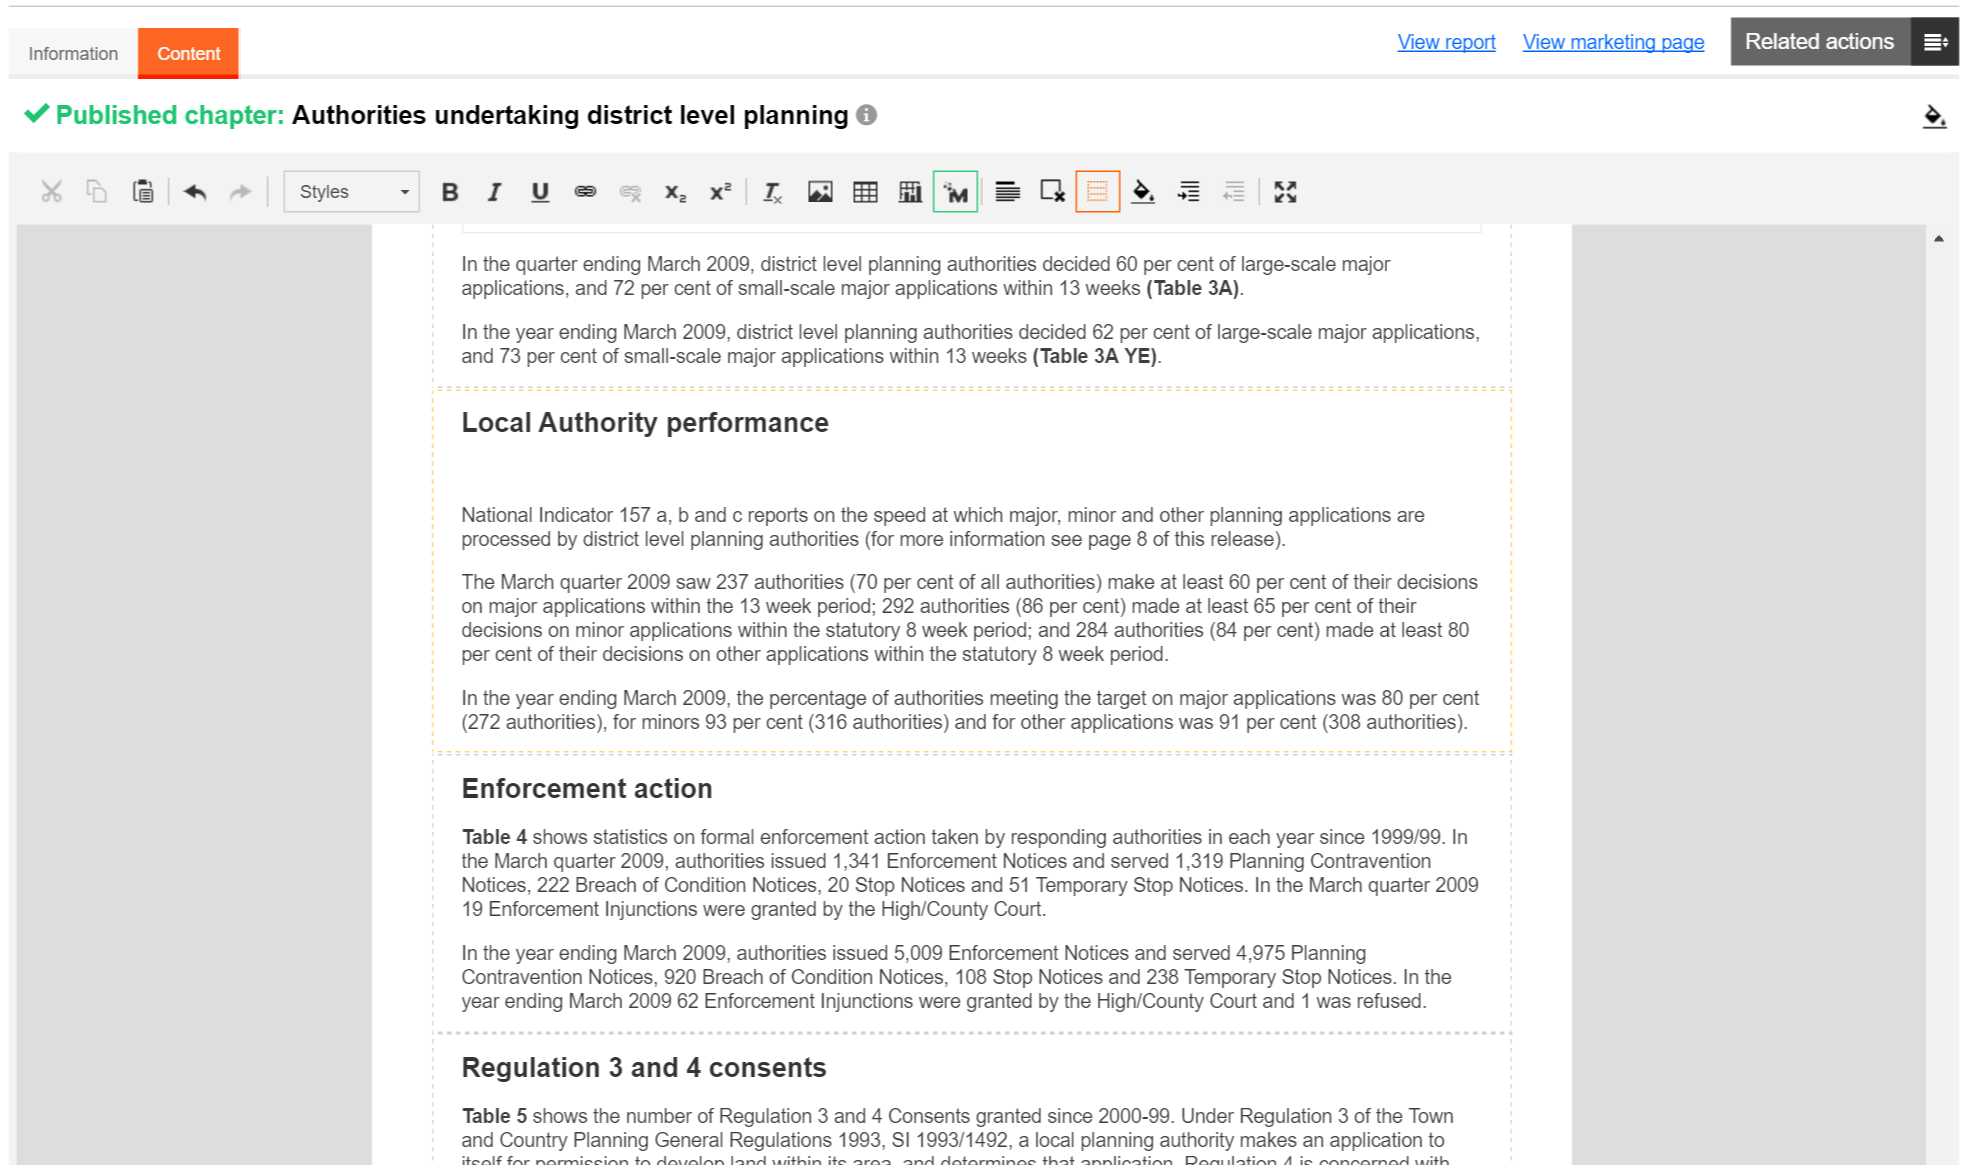Open the Related actions menu
Image resolution: width=1972 pixels, height=1165 pixels.
click(1819, 41)
